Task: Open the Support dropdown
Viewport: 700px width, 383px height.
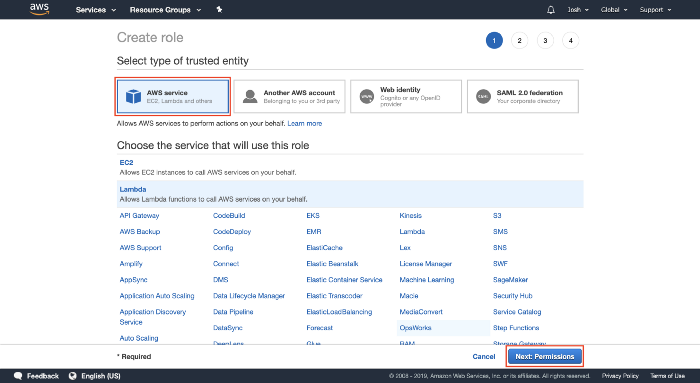Action: tap(655, 10)
